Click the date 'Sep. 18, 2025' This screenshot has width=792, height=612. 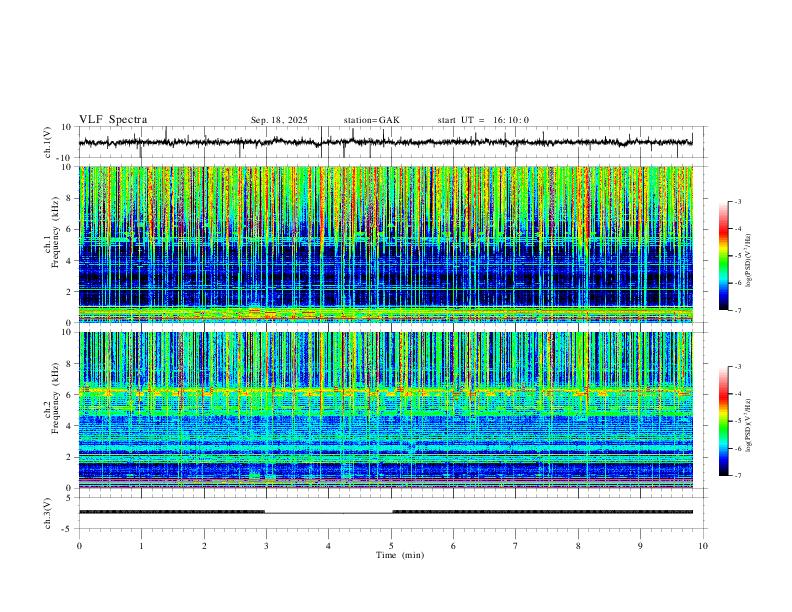tap(279, 120)
